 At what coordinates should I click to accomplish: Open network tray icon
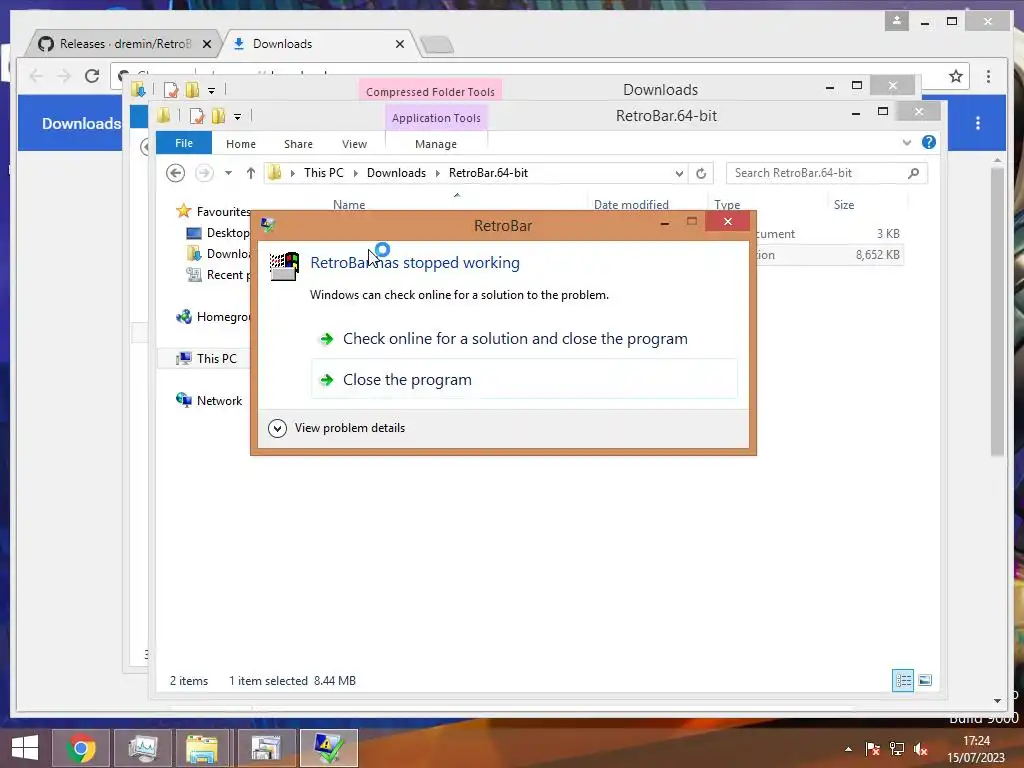[897, 749]
